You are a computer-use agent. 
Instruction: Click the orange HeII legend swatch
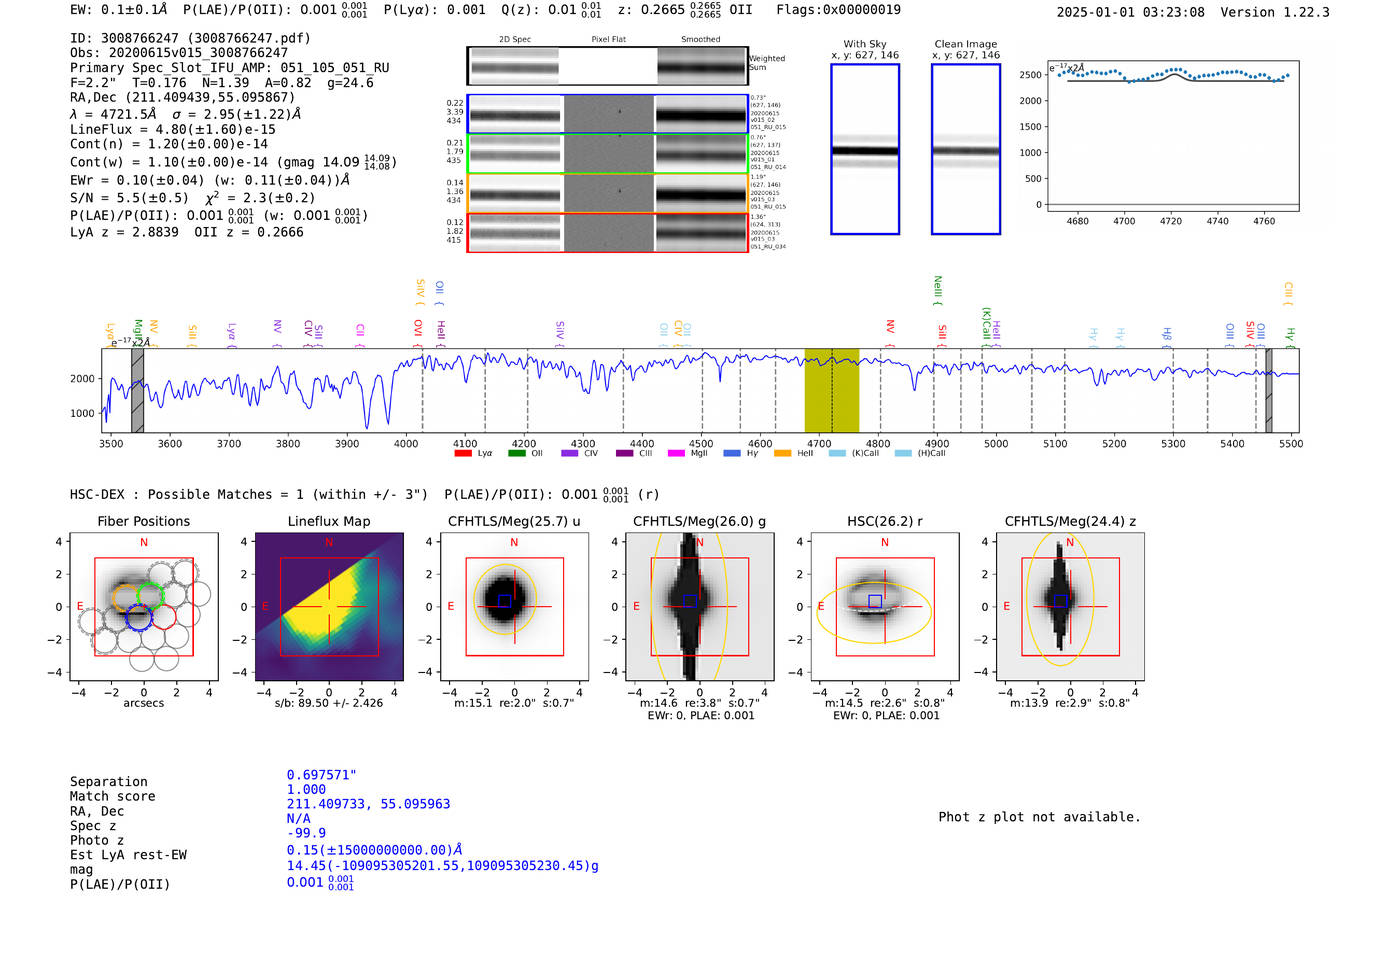(783, 454)
